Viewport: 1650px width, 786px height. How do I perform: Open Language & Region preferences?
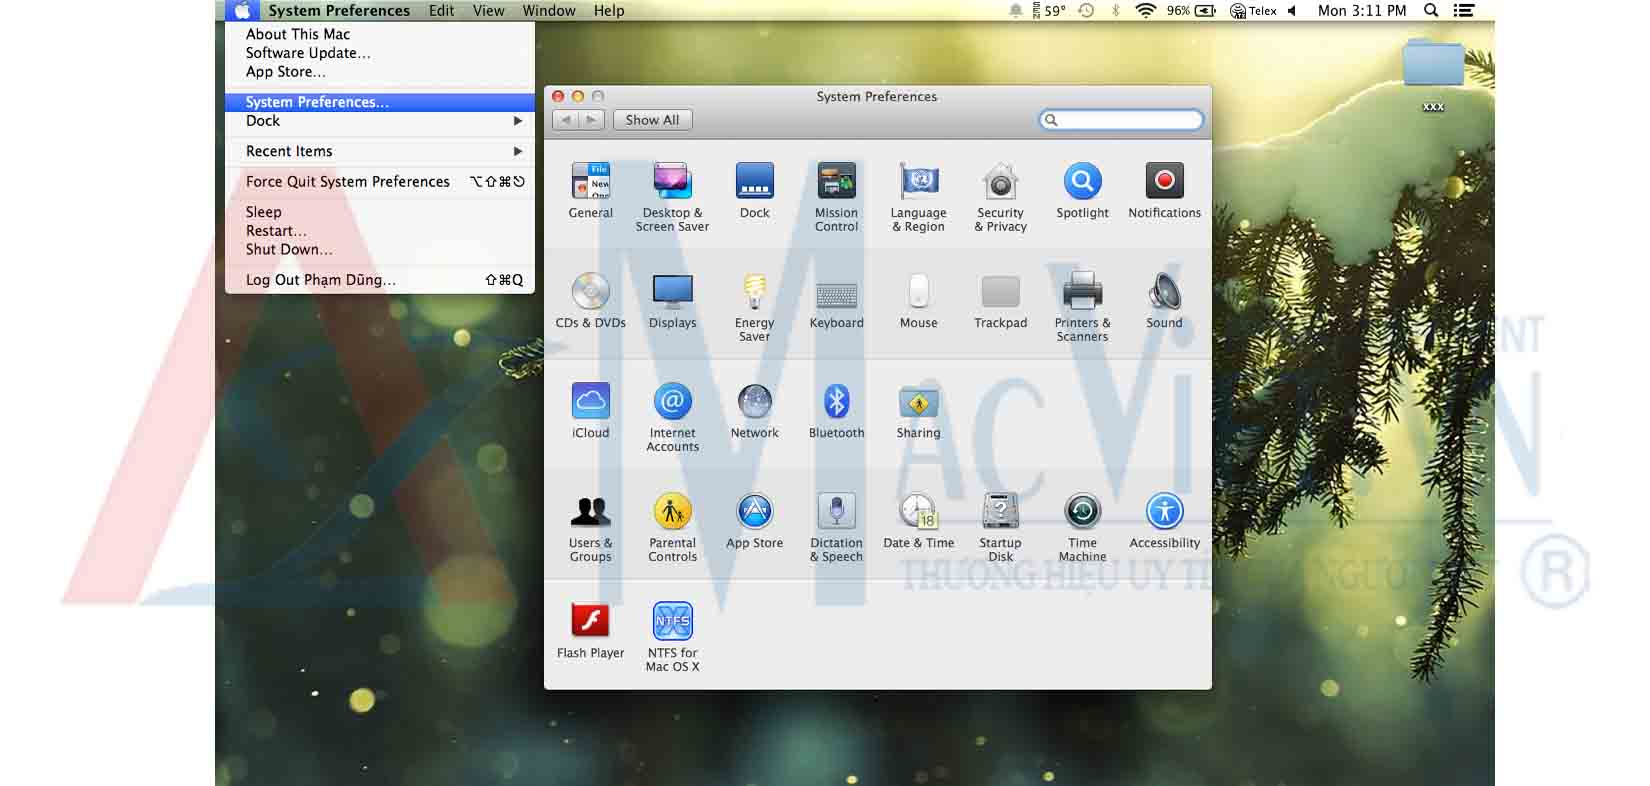click(x=918, y=197)
